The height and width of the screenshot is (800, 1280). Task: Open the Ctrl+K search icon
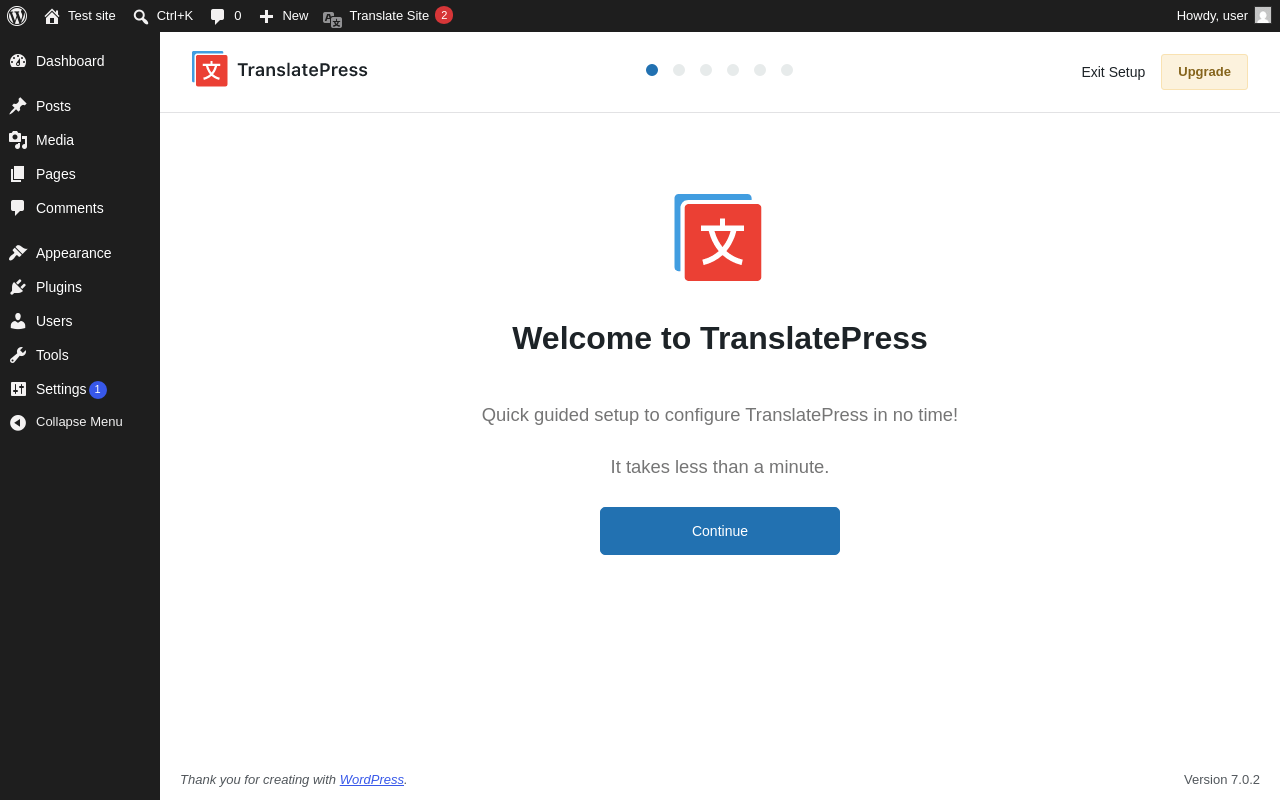(141, 16)
